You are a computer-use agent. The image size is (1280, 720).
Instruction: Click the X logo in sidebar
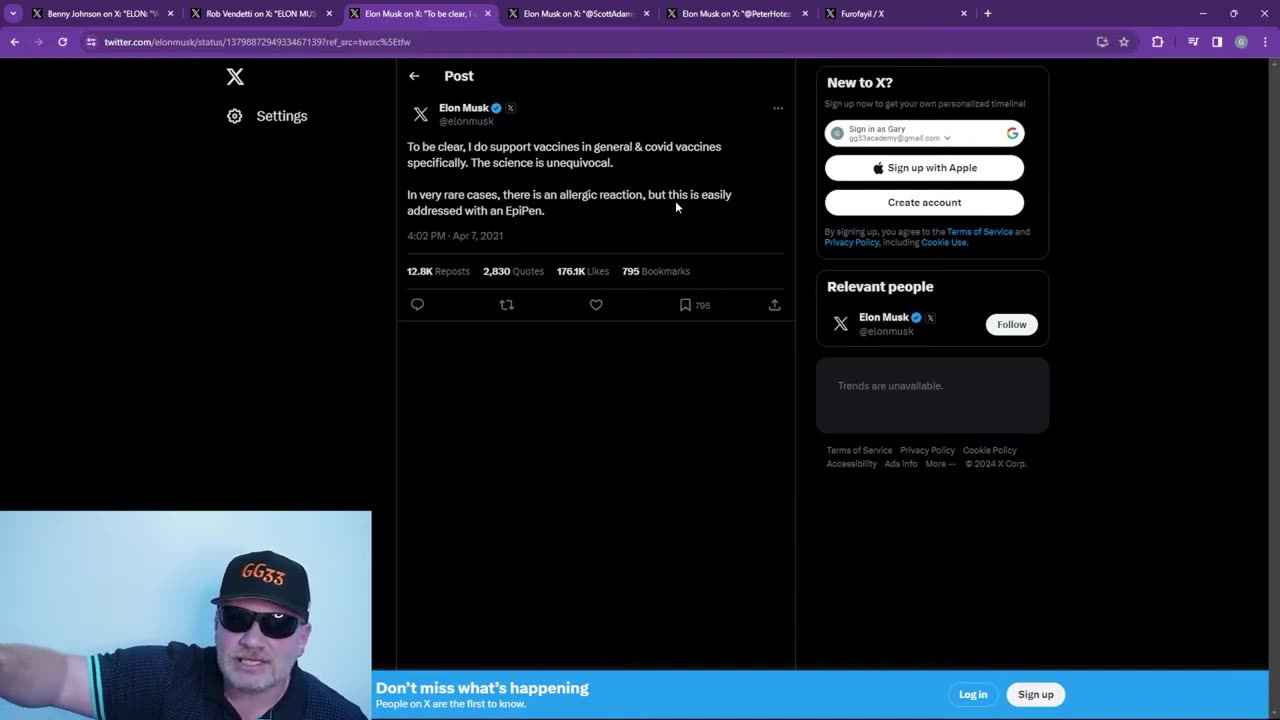235,77
